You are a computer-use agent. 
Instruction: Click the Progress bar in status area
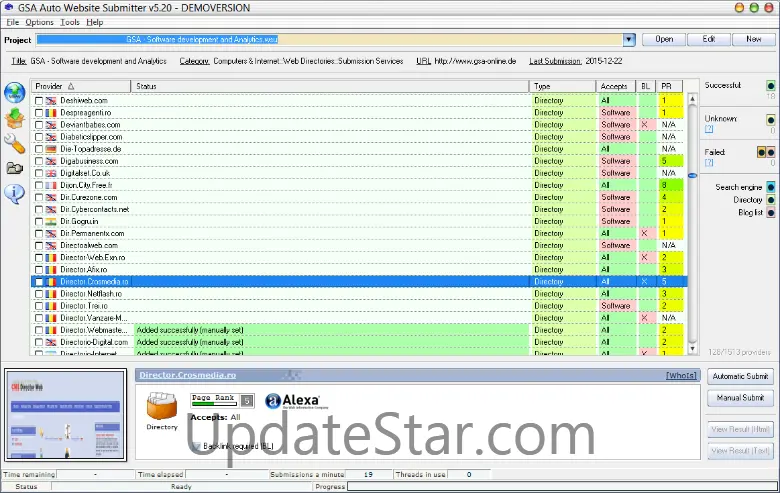click(562, 487)
